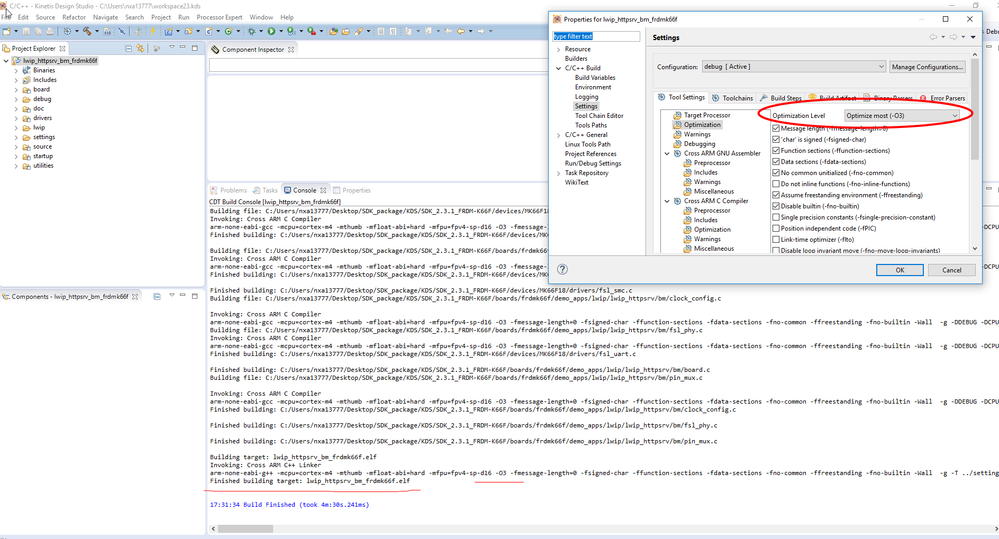The width and height of the screenshot is (999, 539).
Task: Click the console horizontal scrollbar thumb
Action: [245, 529]
